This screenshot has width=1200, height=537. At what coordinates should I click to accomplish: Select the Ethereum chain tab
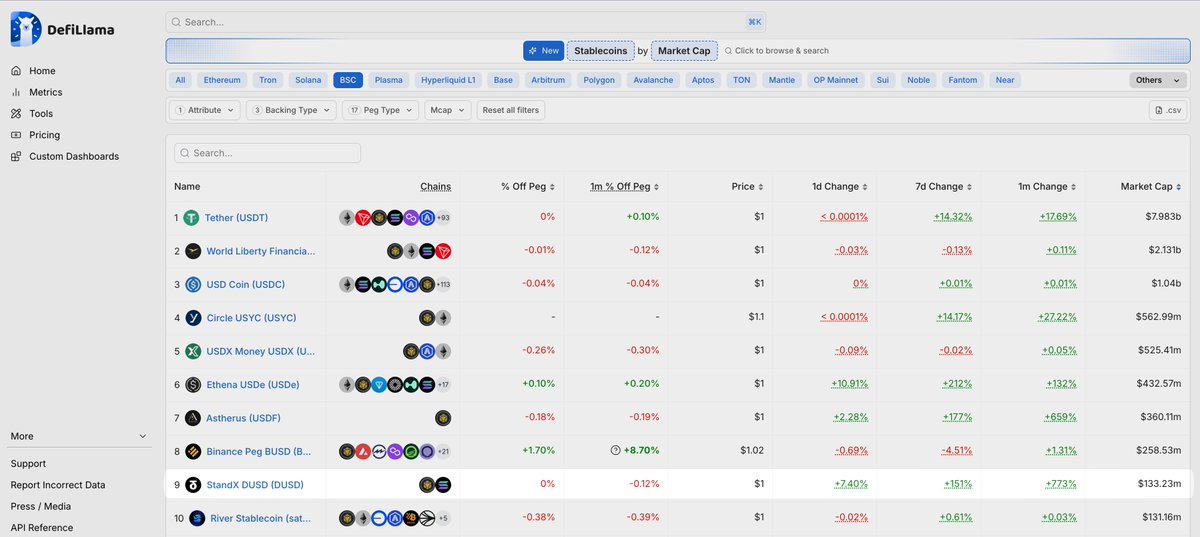222,80
